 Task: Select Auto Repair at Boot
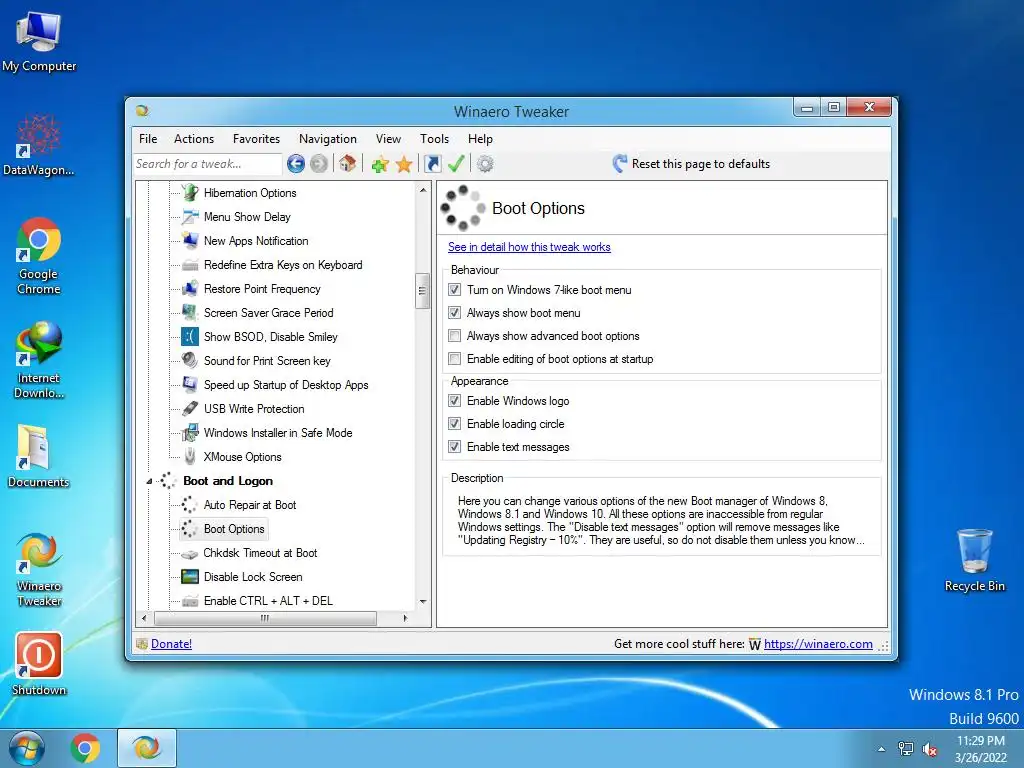(249, 505)
